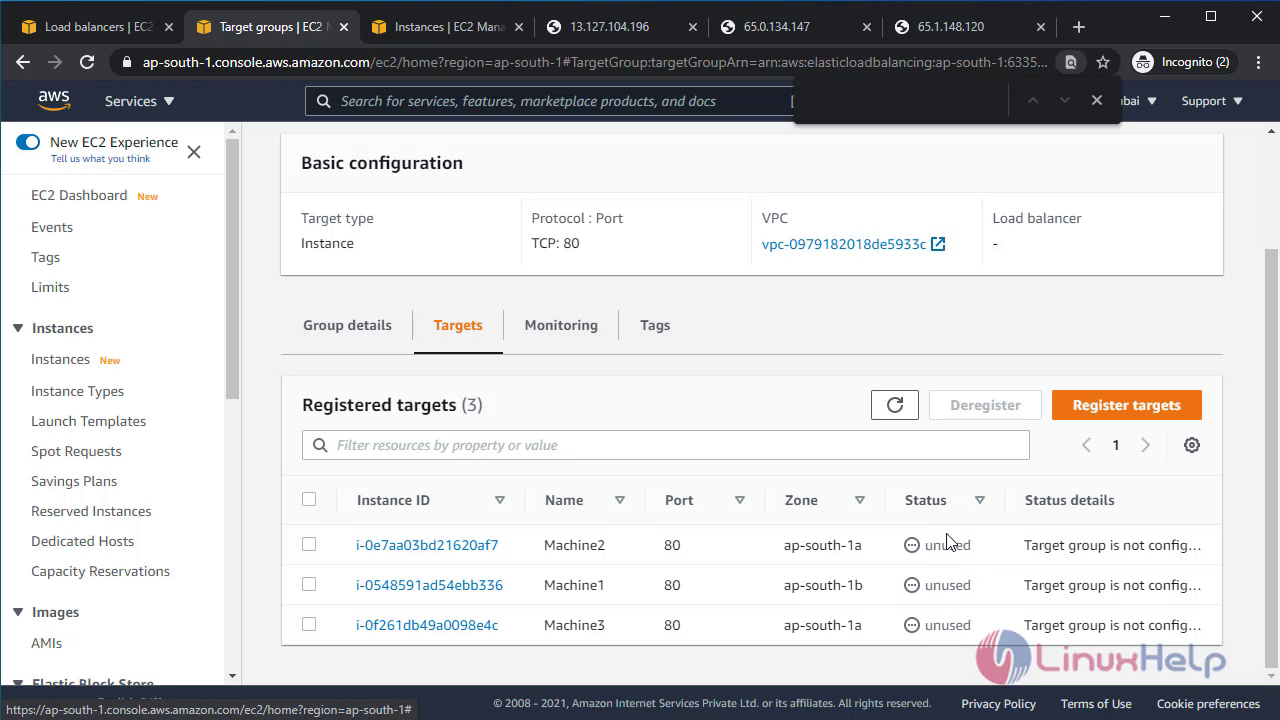Open Launch Templates in sidebar
Image resolution: width=1280 pixels, height=720 pixels.
coord(88,421)
